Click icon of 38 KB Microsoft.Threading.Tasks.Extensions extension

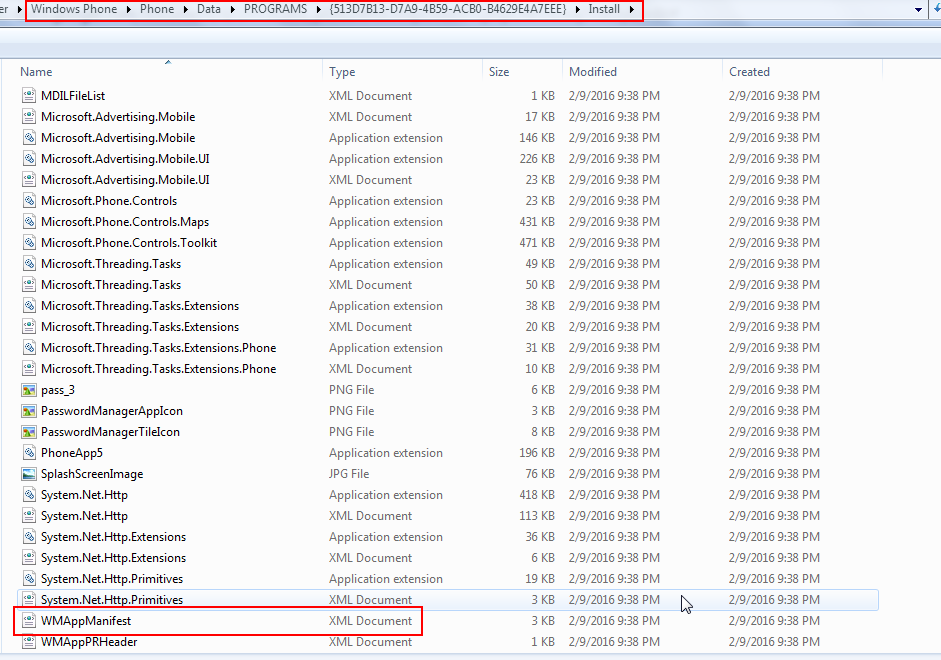29,306
